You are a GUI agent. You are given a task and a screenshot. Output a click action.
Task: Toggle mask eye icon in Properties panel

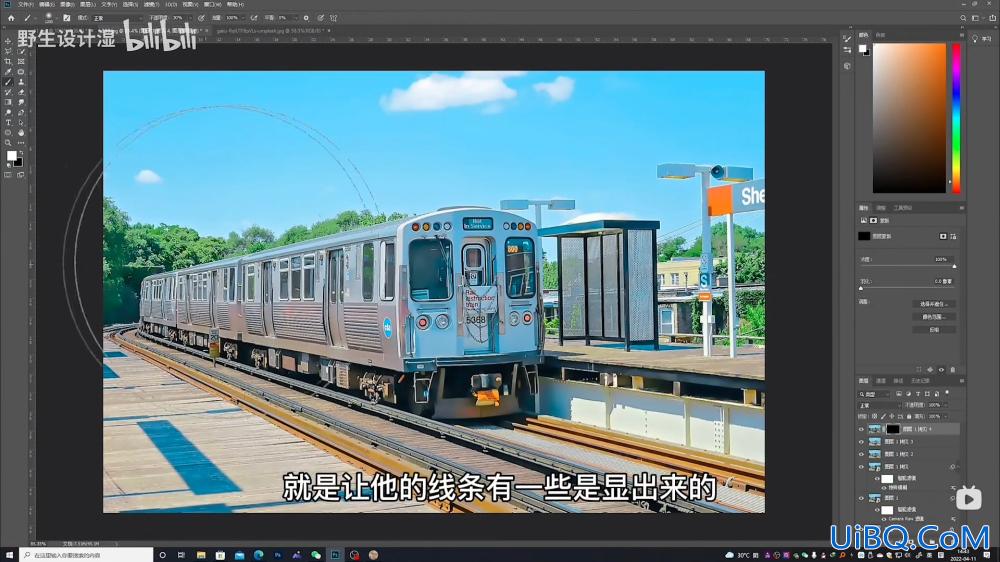click(941, 369)
